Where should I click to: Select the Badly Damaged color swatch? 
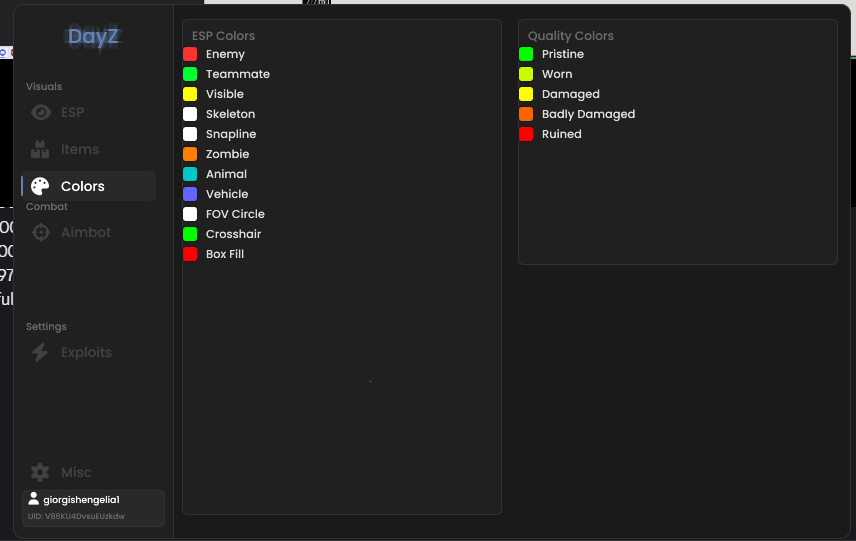[x=526, y=114]
